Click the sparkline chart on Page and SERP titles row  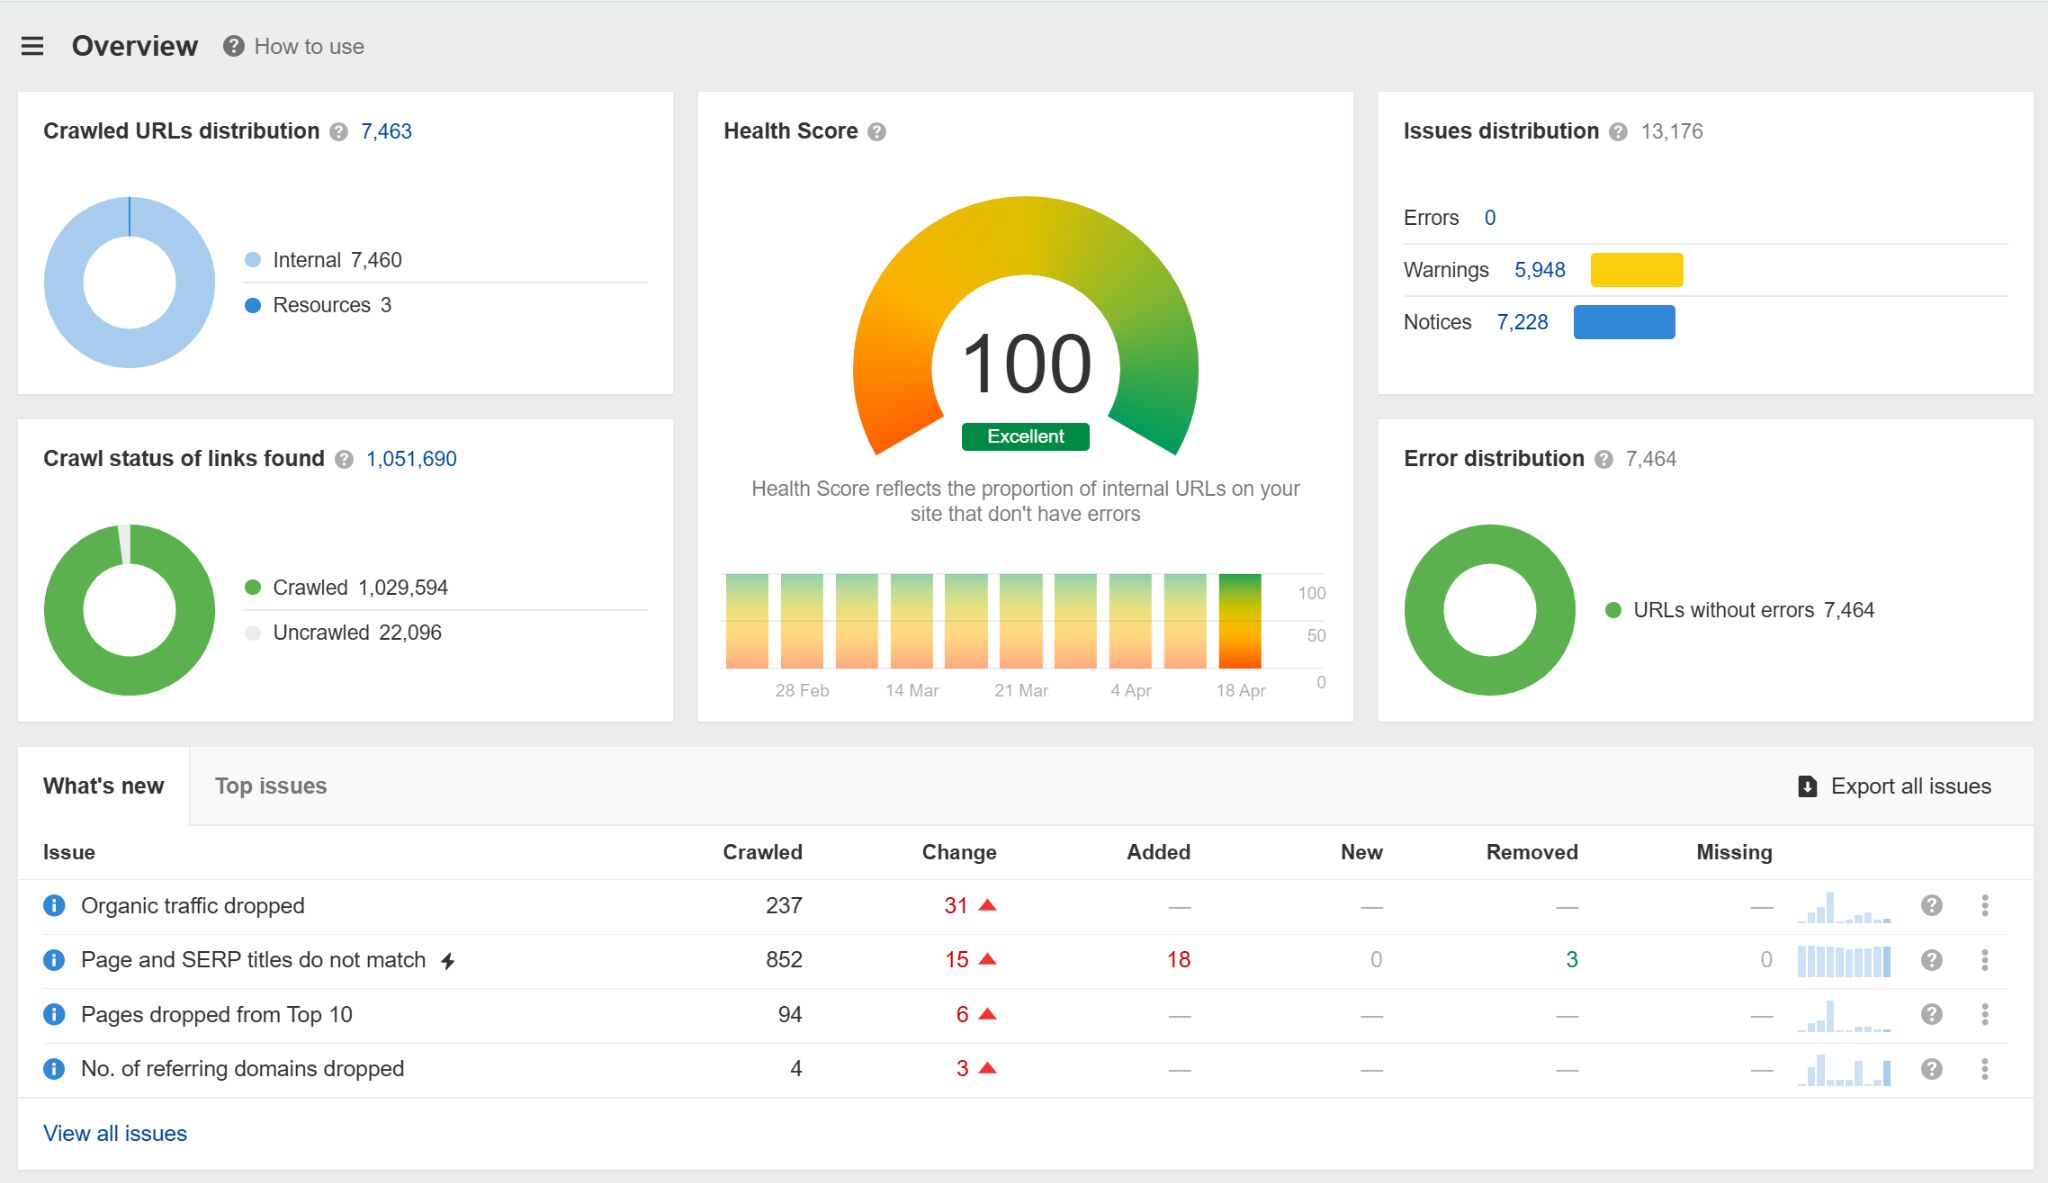click(1843, 960)
